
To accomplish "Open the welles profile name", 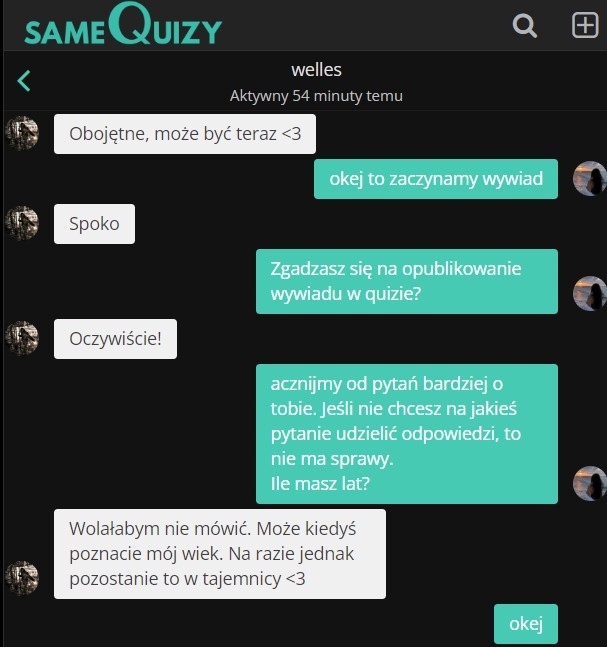I will coord(316,70).
